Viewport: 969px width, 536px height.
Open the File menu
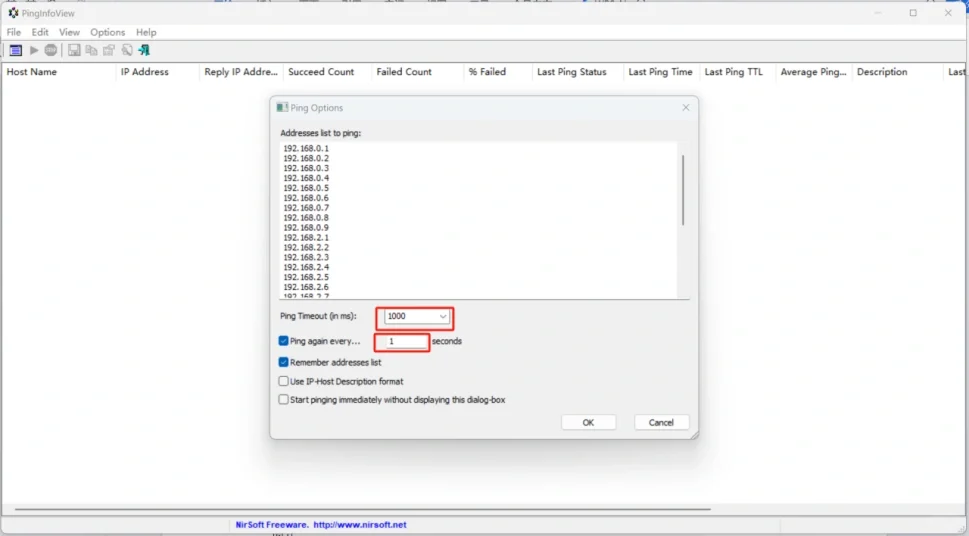point(14,32)
